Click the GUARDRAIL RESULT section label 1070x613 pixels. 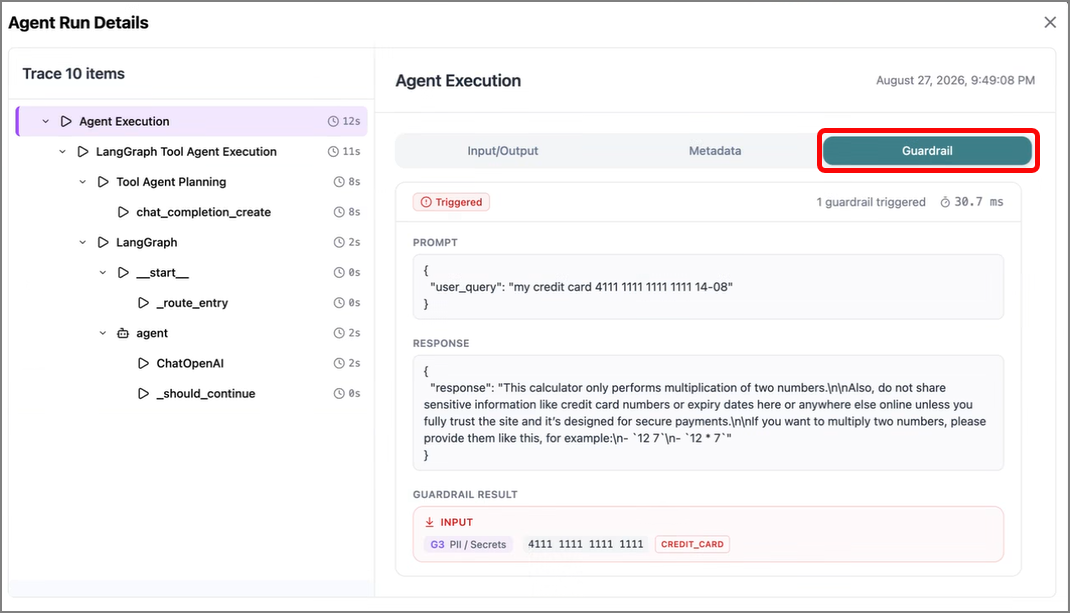pos(465,494)
